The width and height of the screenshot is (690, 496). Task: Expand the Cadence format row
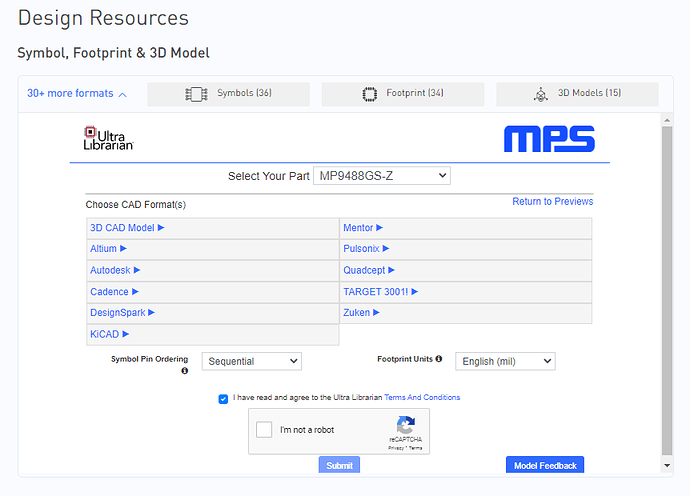tap(213, 292)
